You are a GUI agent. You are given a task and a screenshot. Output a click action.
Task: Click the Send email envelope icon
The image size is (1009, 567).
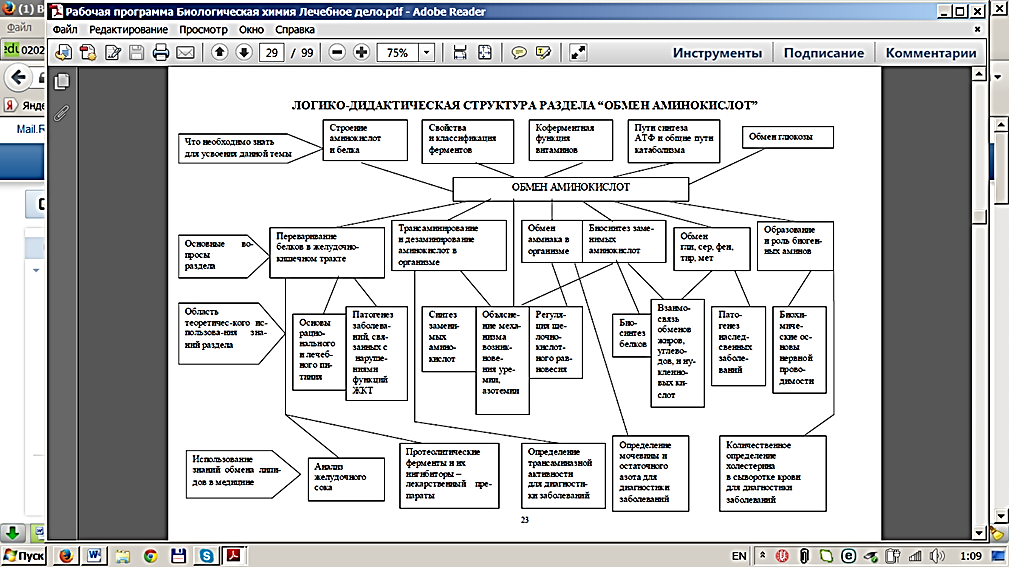tap(185, 53)
